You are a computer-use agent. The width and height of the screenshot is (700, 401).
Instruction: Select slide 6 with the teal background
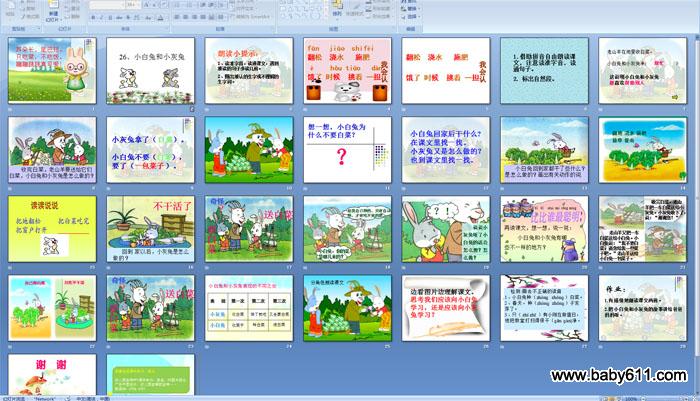click(x=544, y=70)
